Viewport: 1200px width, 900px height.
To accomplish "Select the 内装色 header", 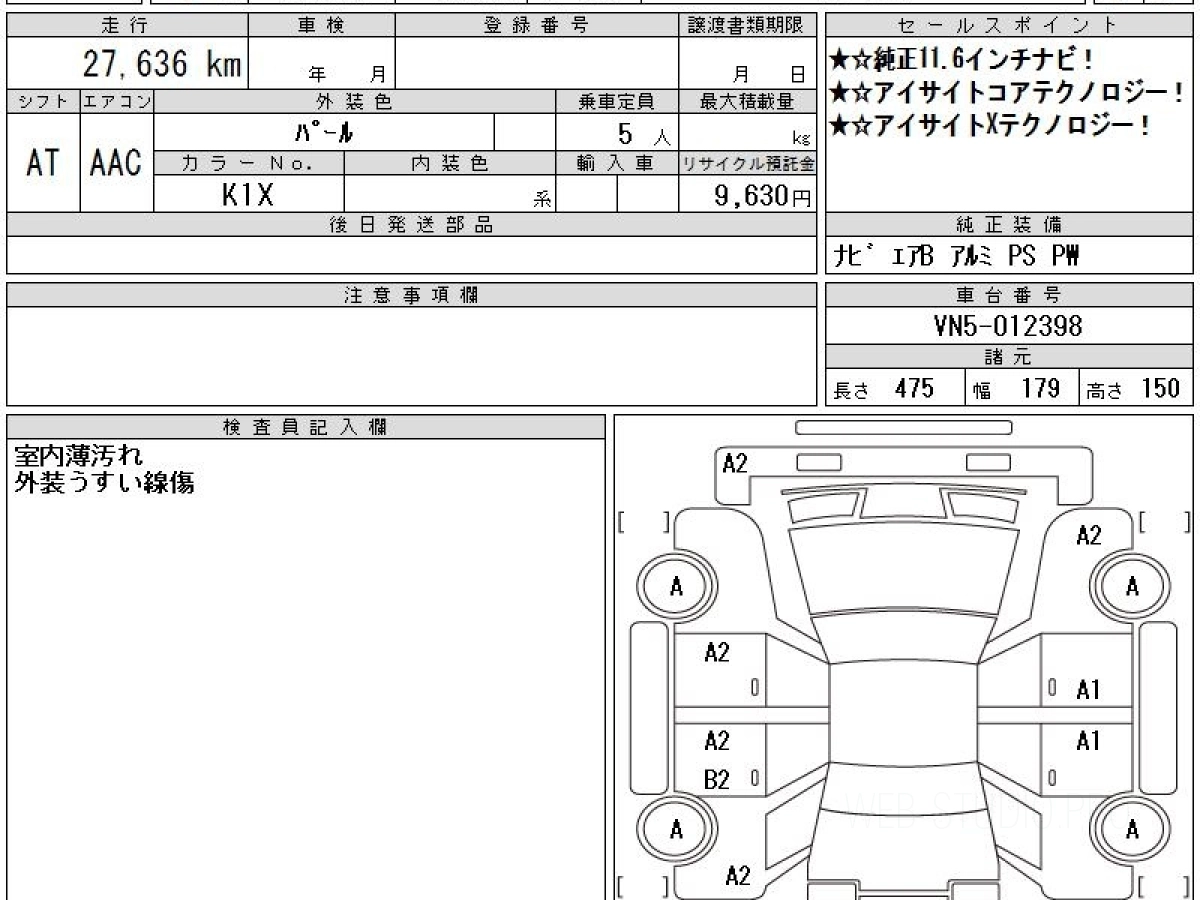I will click(x=450, y=163).
